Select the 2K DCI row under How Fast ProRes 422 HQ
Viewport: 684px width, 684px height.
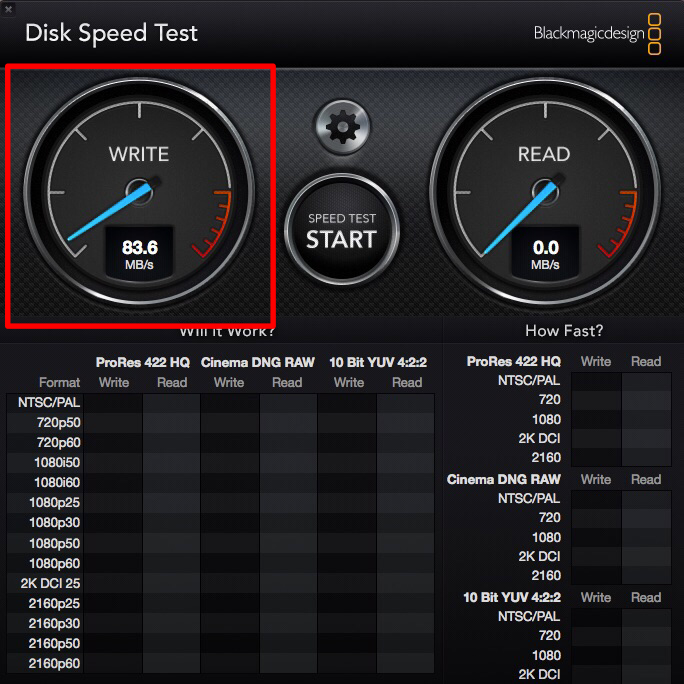pos(595,438)
